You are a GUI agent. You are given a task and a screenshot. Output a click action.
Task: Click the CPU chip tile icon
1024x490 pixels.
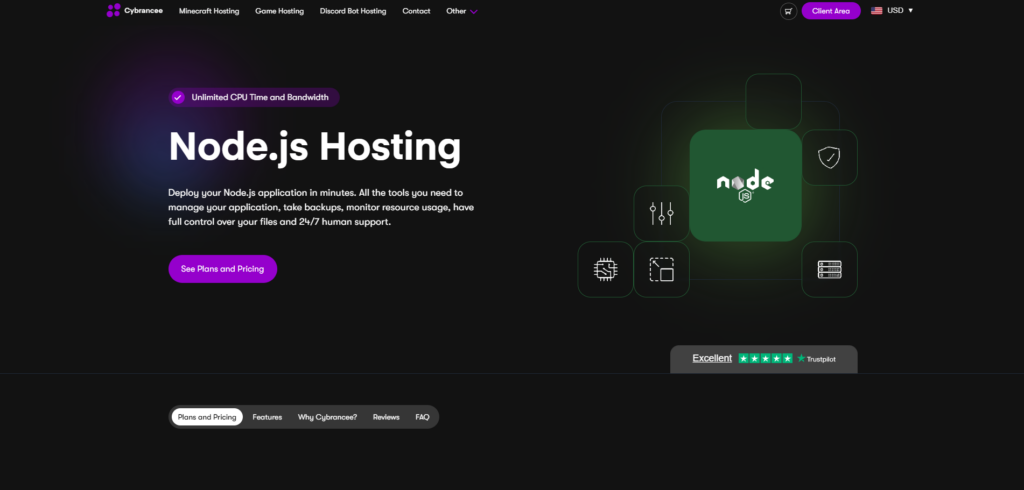(605, 270)
